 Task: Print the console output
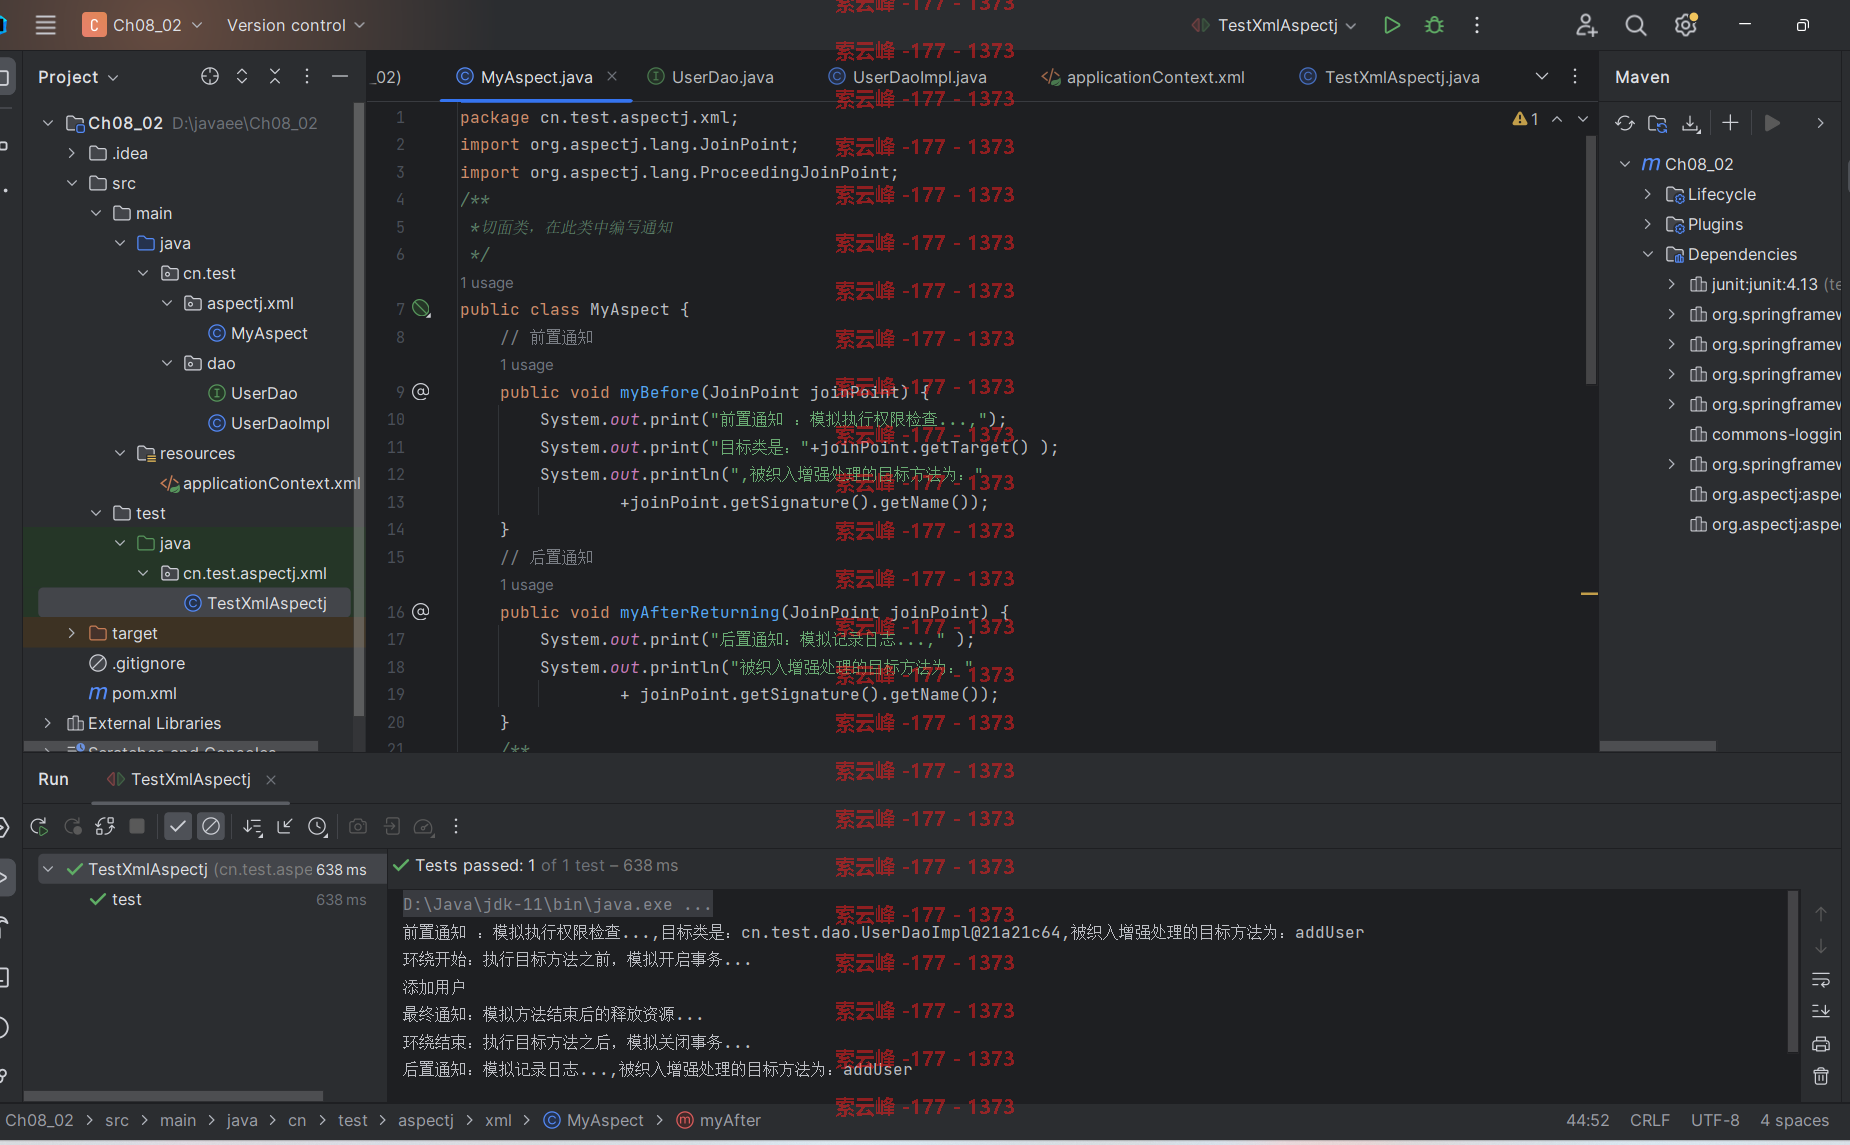point(1821,1044)
